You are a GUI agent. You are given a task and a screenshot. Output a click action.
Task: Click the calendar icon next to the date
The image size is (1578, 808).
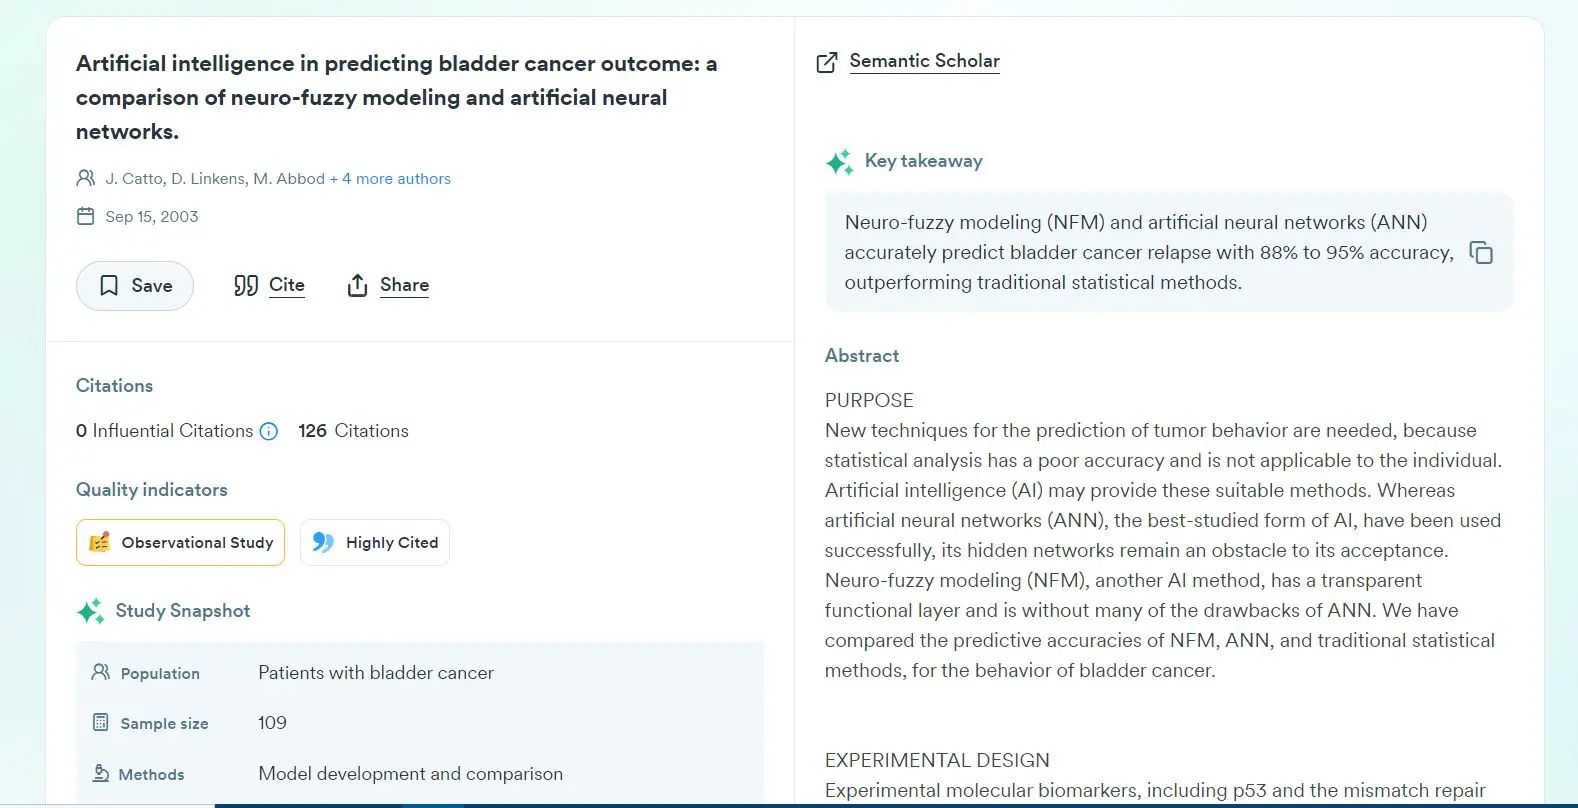tap(86, 216)
